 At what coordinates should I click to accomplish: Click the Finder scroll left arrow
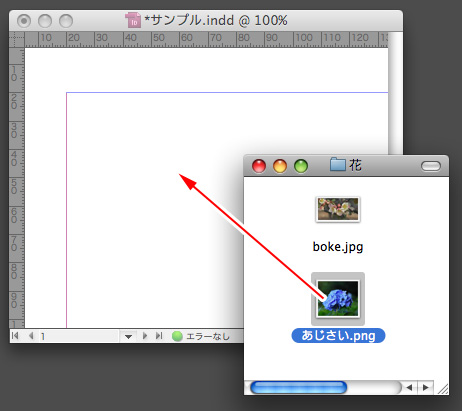coord(409,387)
